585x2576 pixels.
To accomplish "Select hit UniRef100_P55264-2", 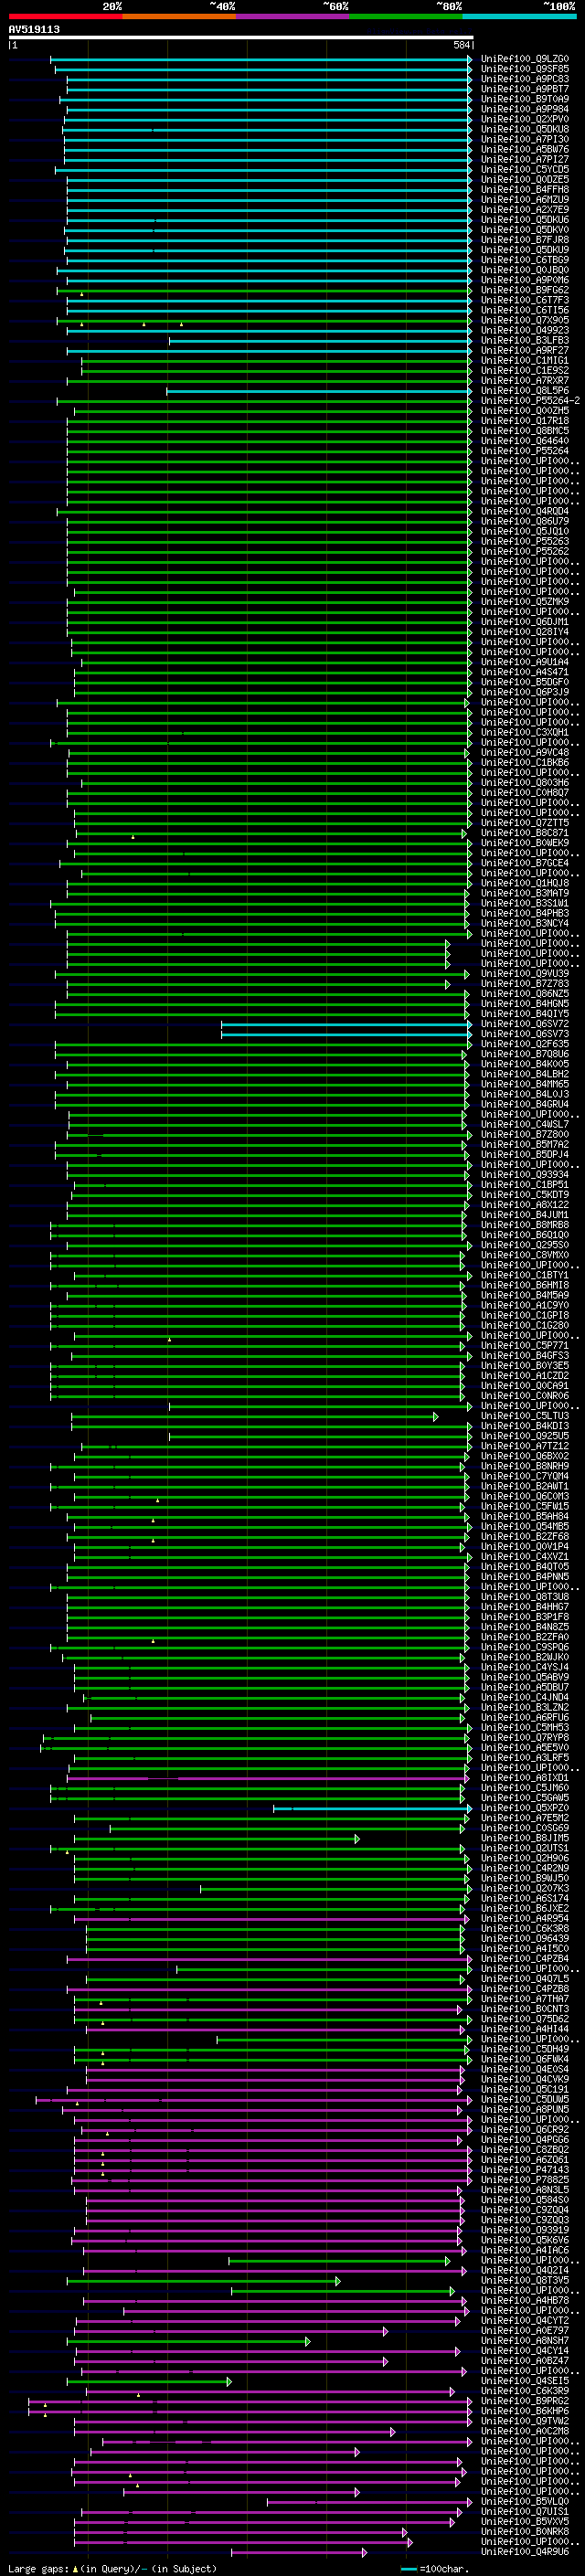I will pos(530,401).
